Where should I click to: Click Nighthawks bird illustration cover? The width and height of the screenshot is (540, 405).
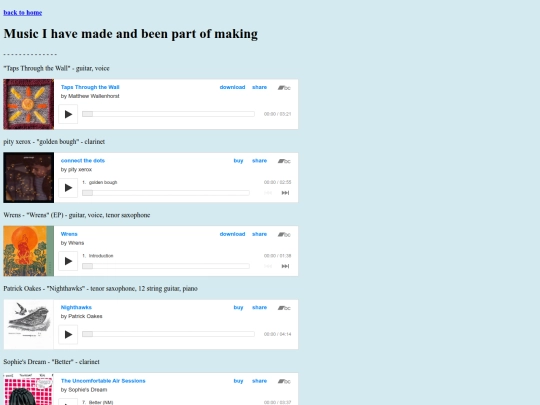[29, 324]
